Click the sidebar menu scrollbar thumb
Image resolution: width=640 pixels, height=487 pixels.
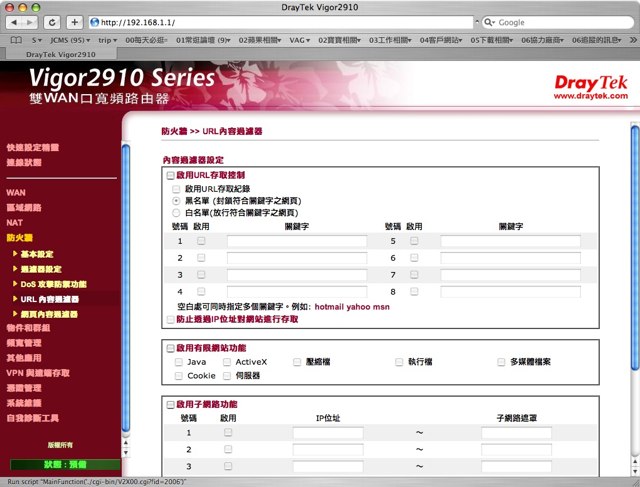[x=126, y=288]
